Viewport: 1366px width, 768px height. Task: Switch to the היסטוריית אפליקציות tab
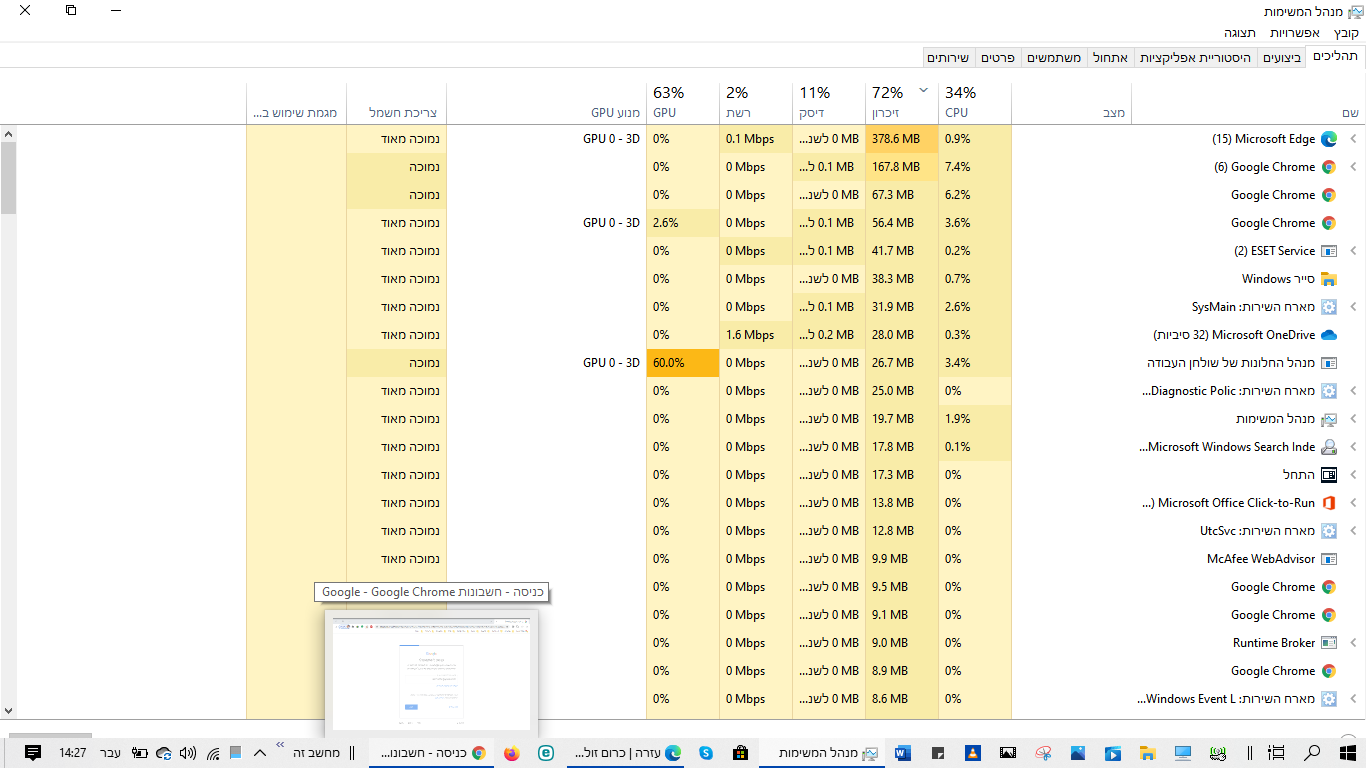pos(1195,58)
